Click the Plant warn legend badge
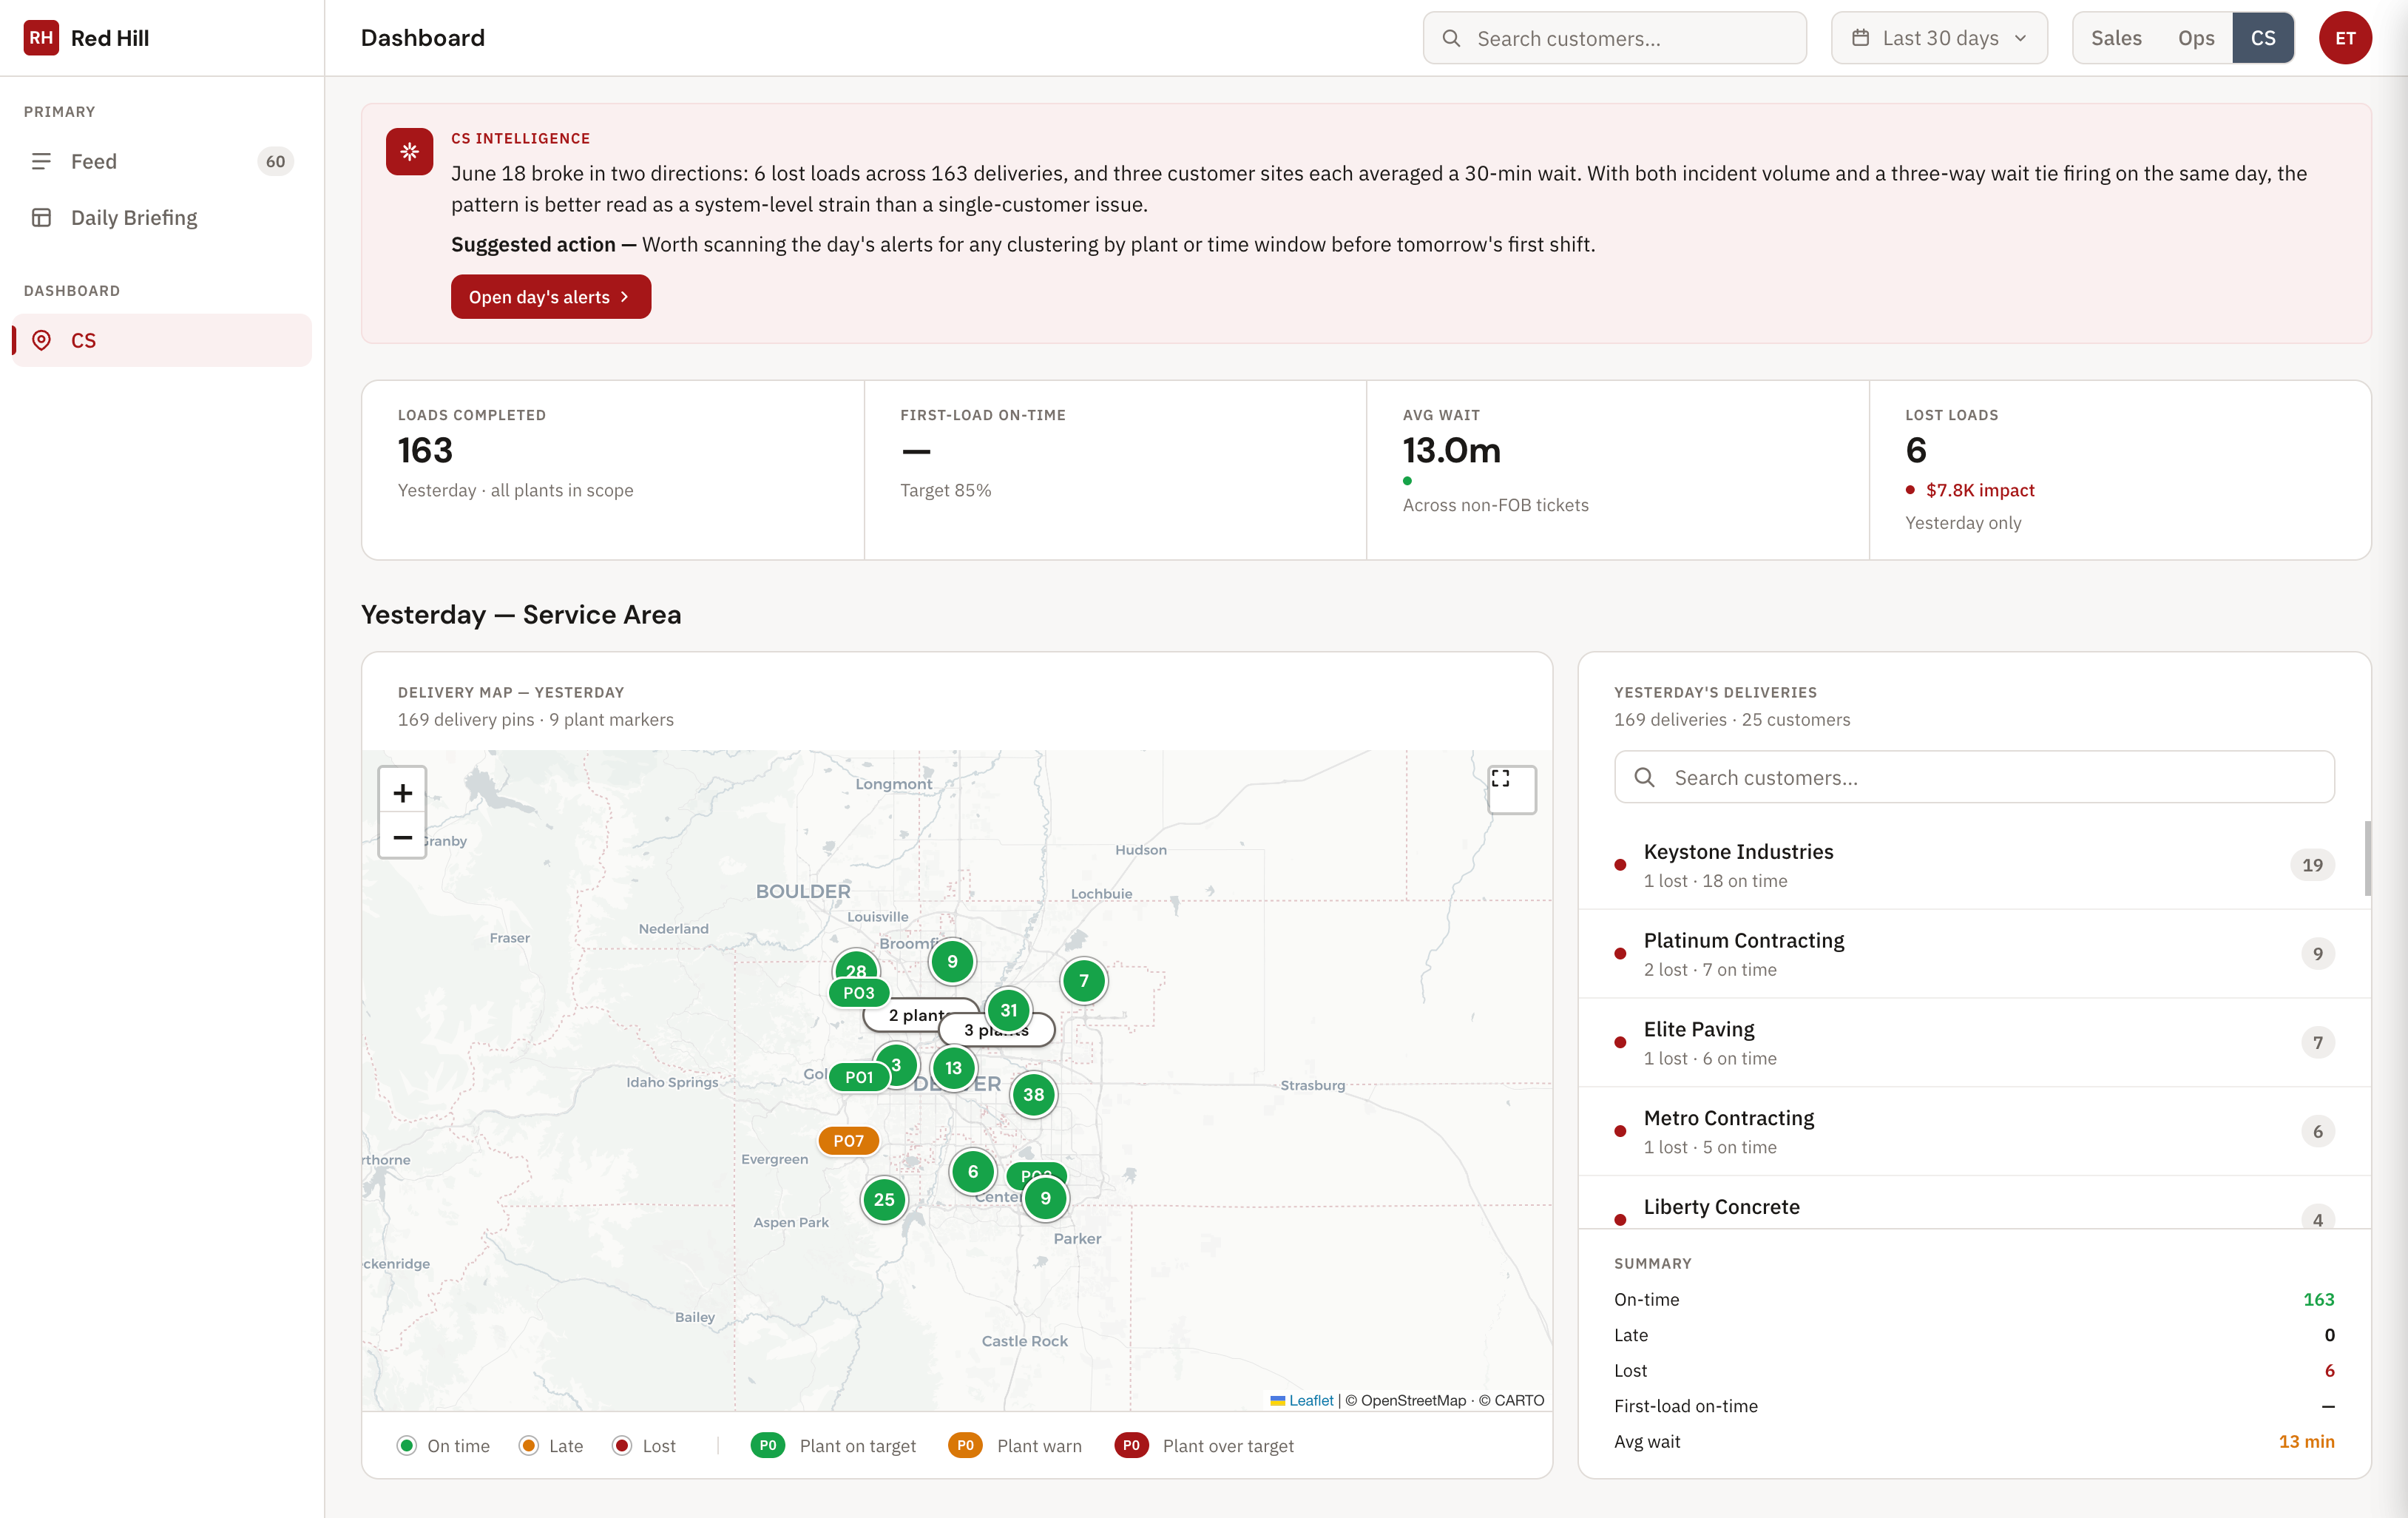Viewport: 2408px width, 1518px height. 965,1446
